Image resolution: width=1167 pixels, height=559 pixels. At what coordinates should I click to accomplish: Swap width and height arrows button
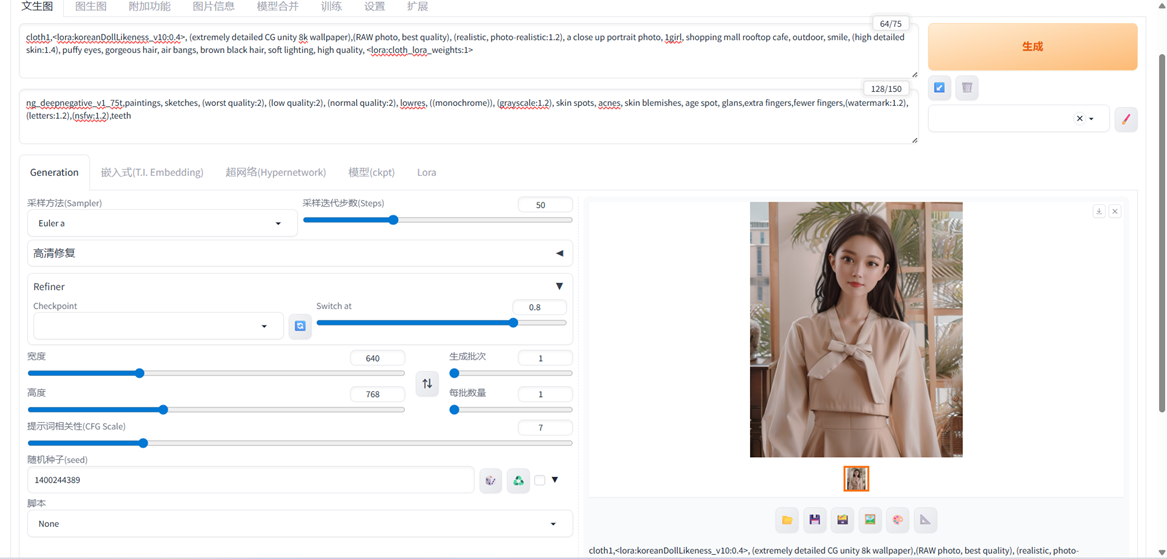427,383
